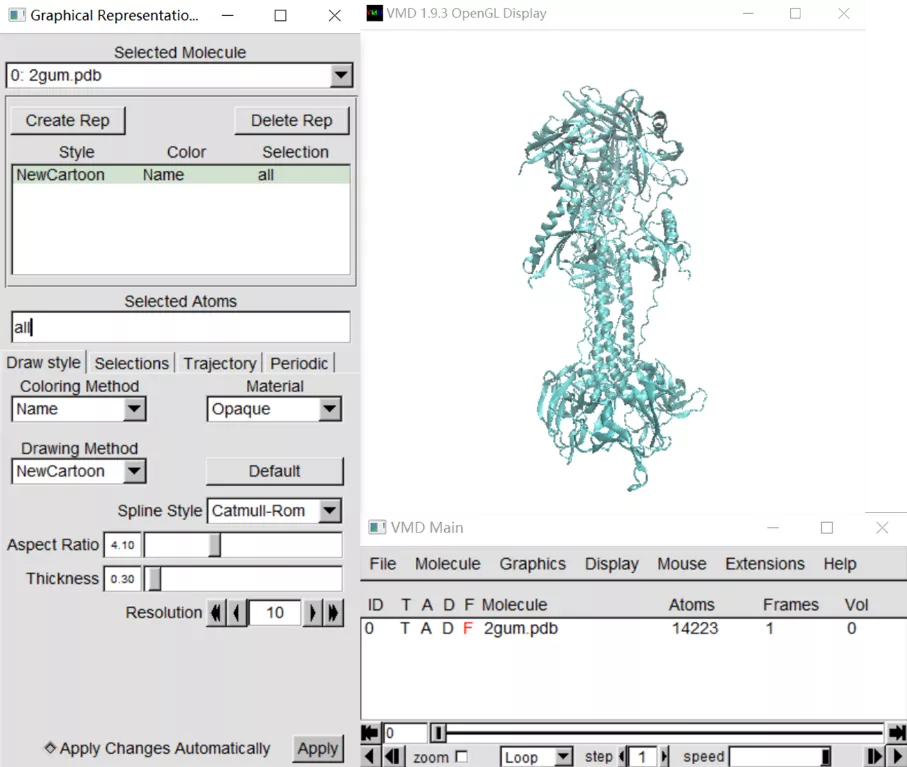Viewport: 907px width, 767px height.
Task: Decrease Resolution by one
Action: [237, 613]
